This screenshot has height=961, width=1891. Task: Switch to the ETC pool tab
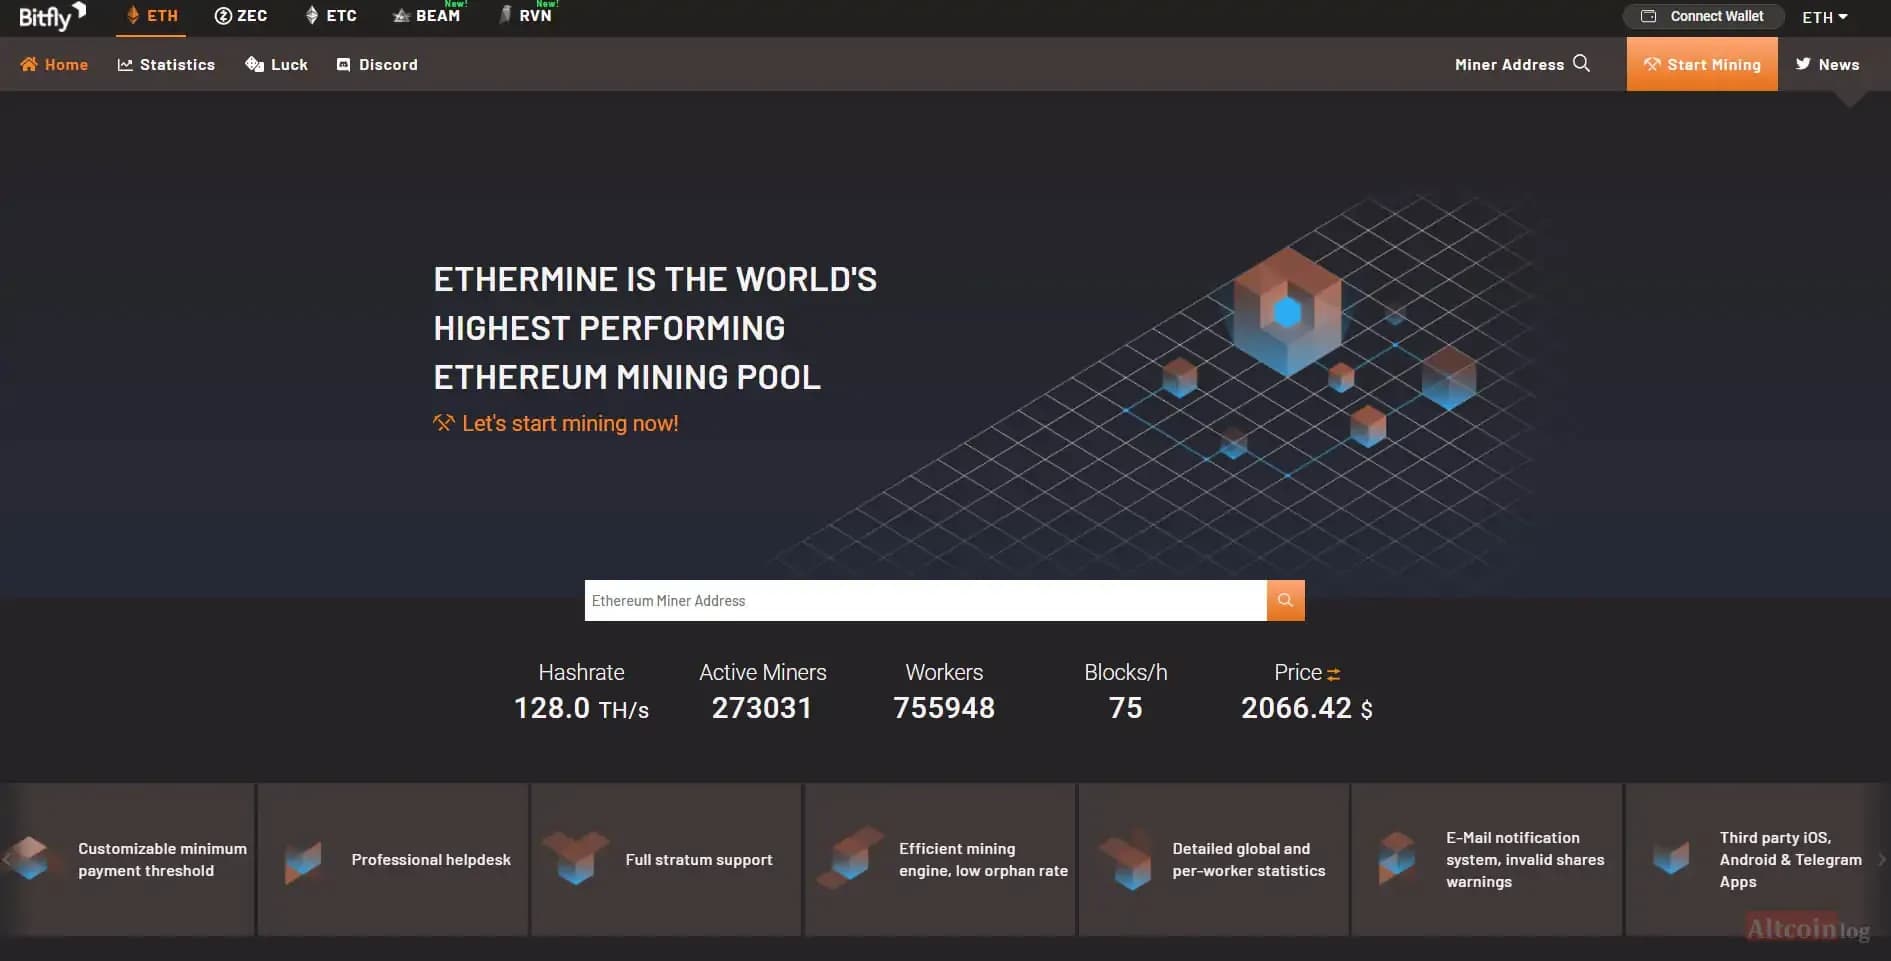331,16
